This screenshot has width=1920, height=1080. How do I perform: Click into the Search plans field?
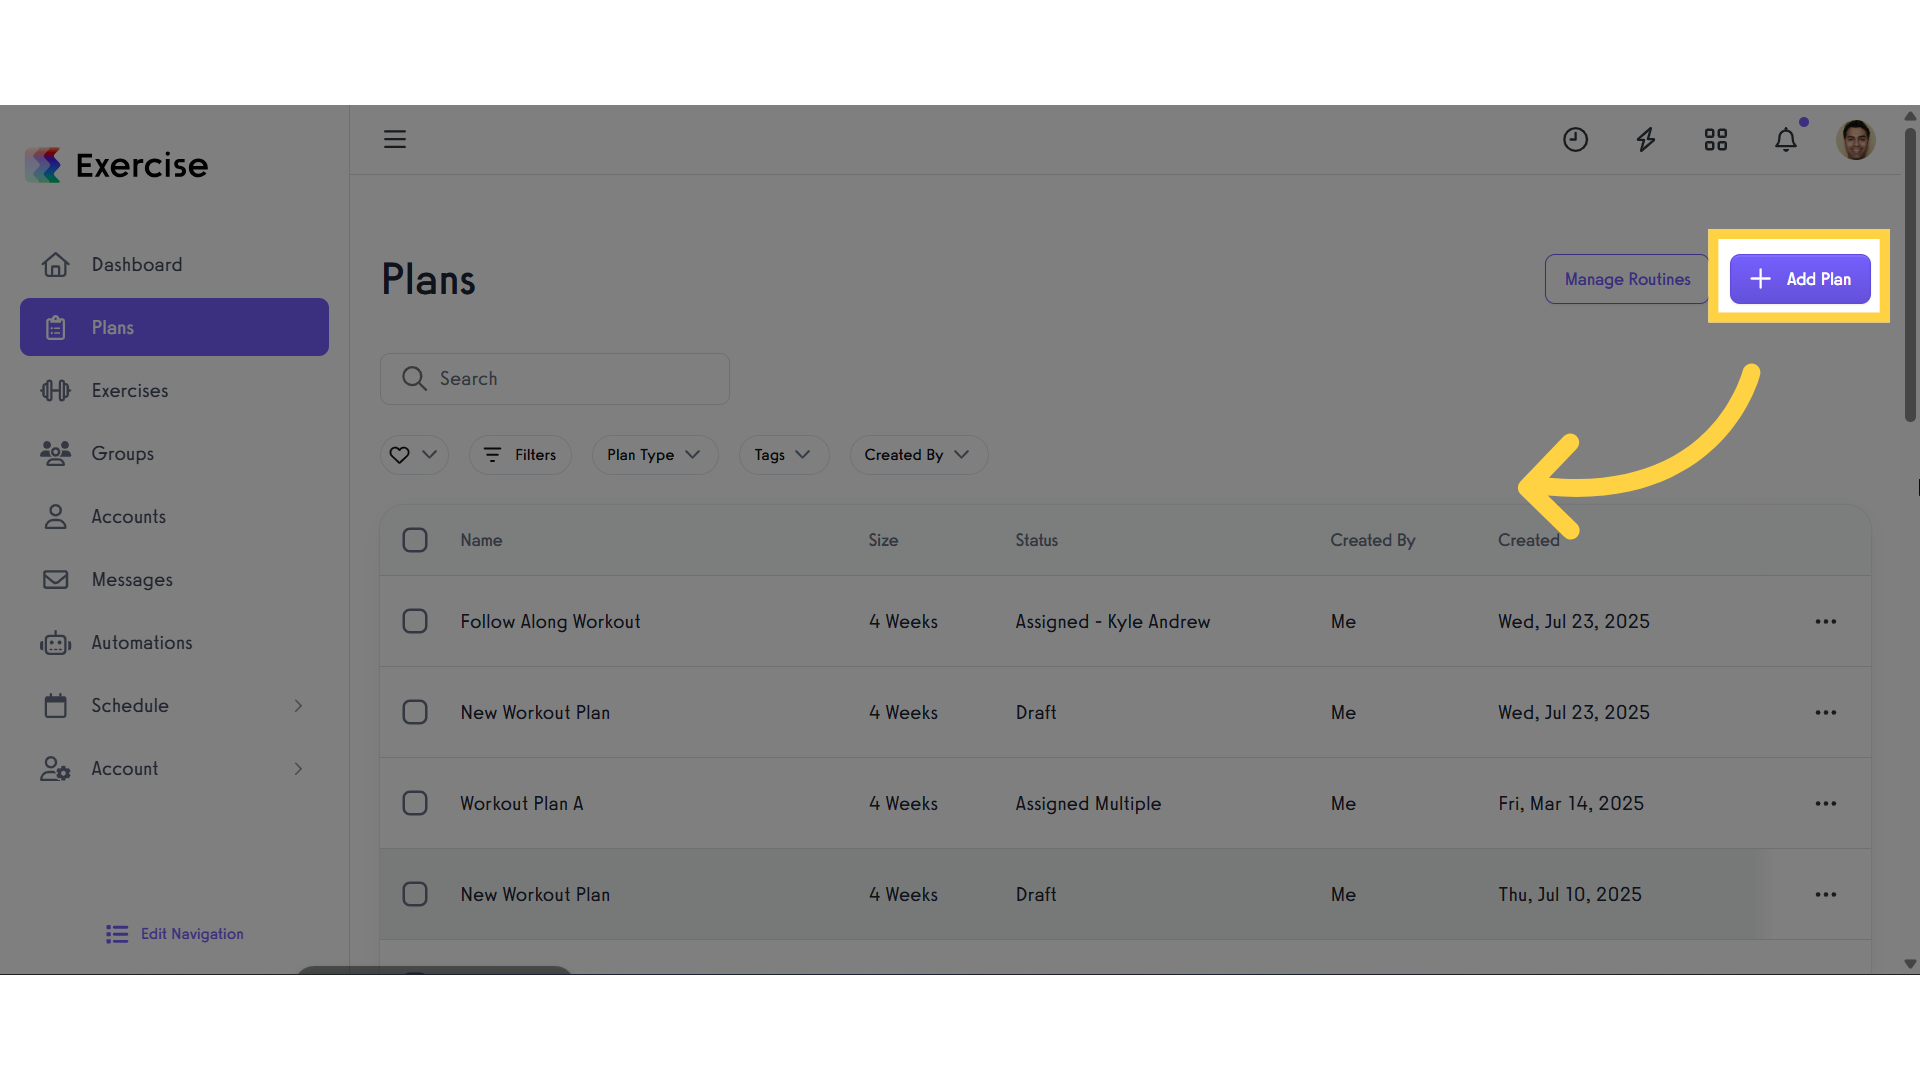[x=555, y=379]
